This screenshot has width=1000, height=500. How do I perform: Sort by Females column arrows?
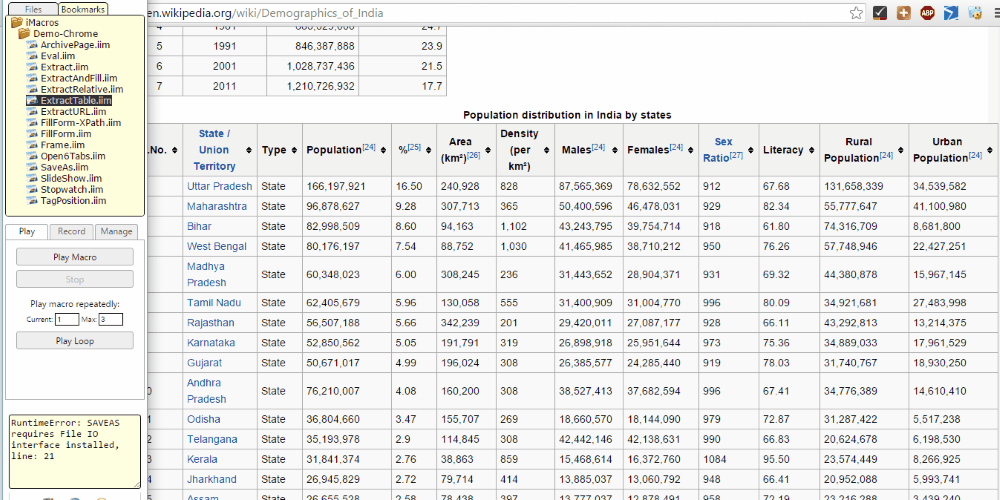click(x=691, y=151)
